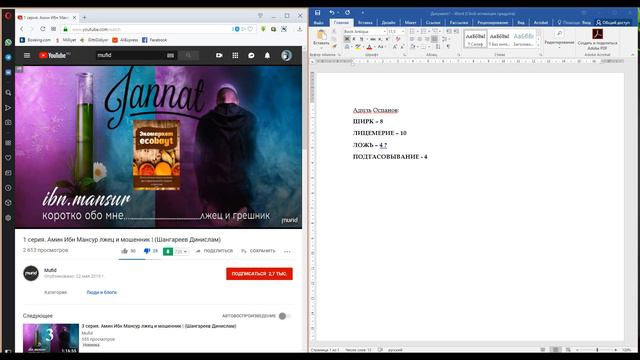Apply bold formatting in Word ribbon
This screenshot has height=360, width=640.
click(x=347, y=39)
